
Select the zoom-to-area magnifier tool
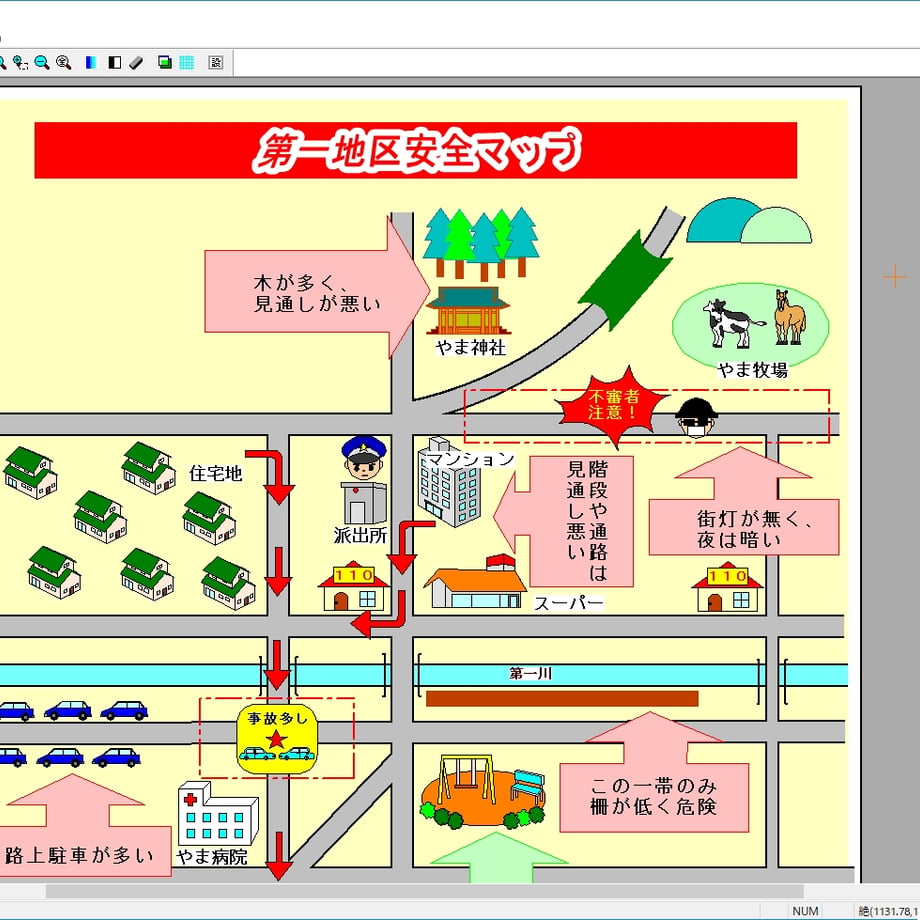point(20,62)
